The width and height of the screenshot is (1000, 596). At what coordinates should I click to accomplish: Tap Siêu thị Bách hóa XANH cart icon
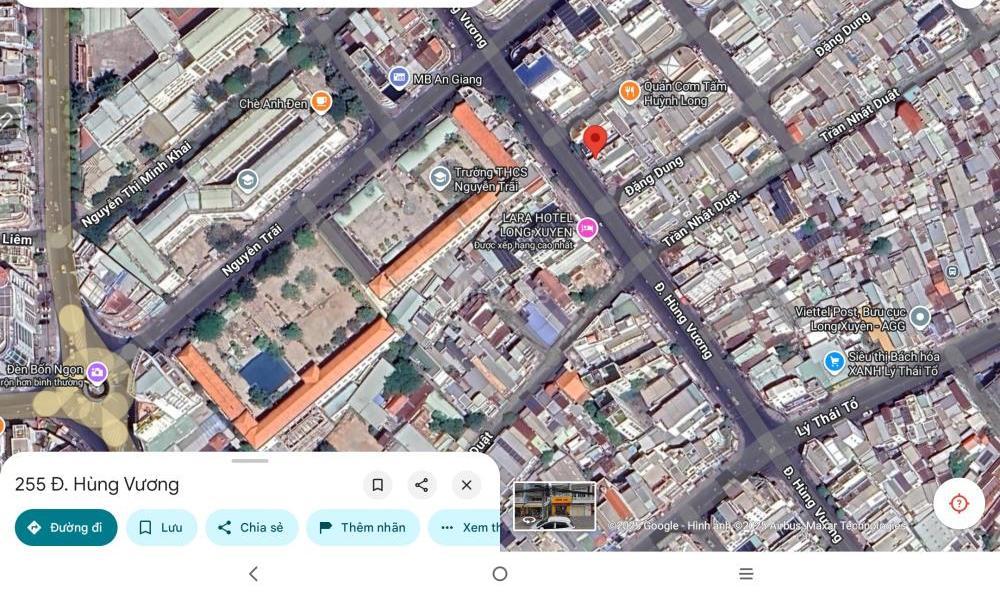click(833, 362)
